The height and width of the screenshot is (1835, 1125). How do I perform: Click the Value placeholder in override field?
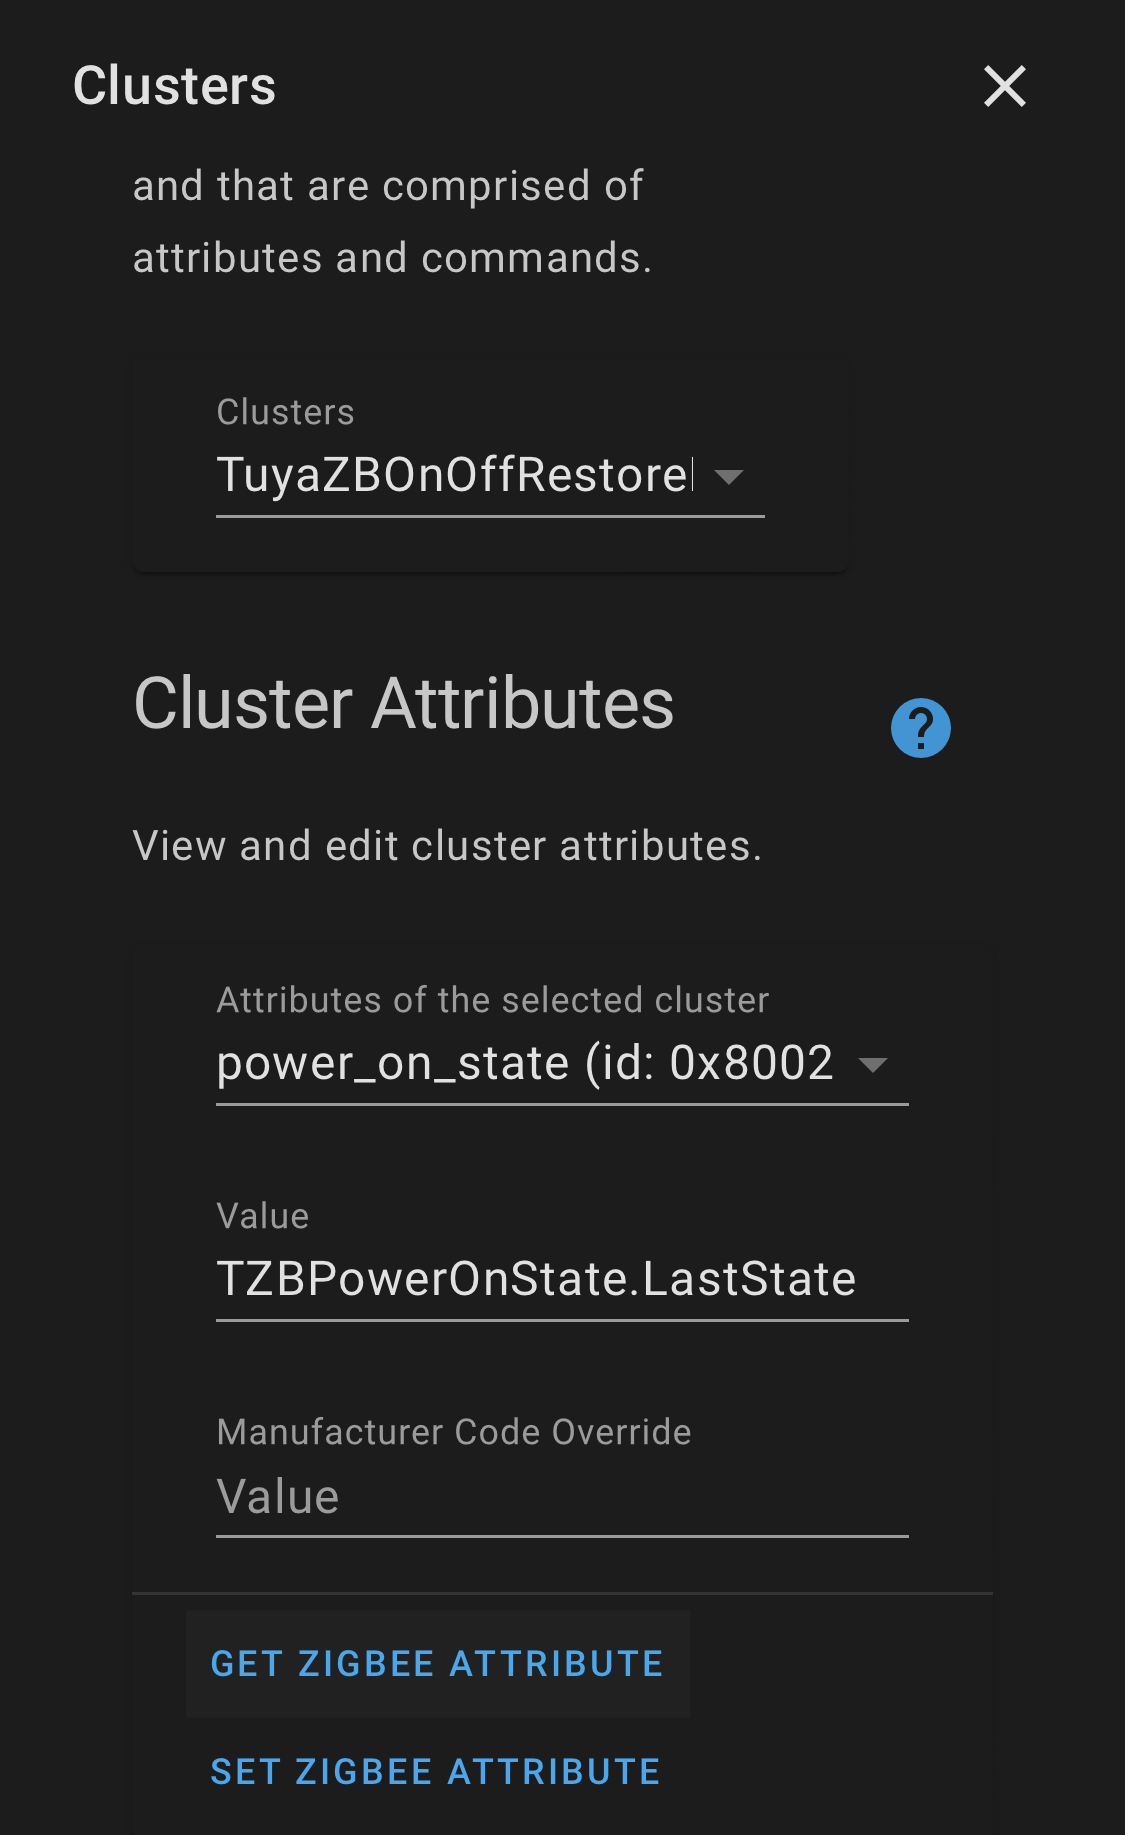pos(278,1497)
